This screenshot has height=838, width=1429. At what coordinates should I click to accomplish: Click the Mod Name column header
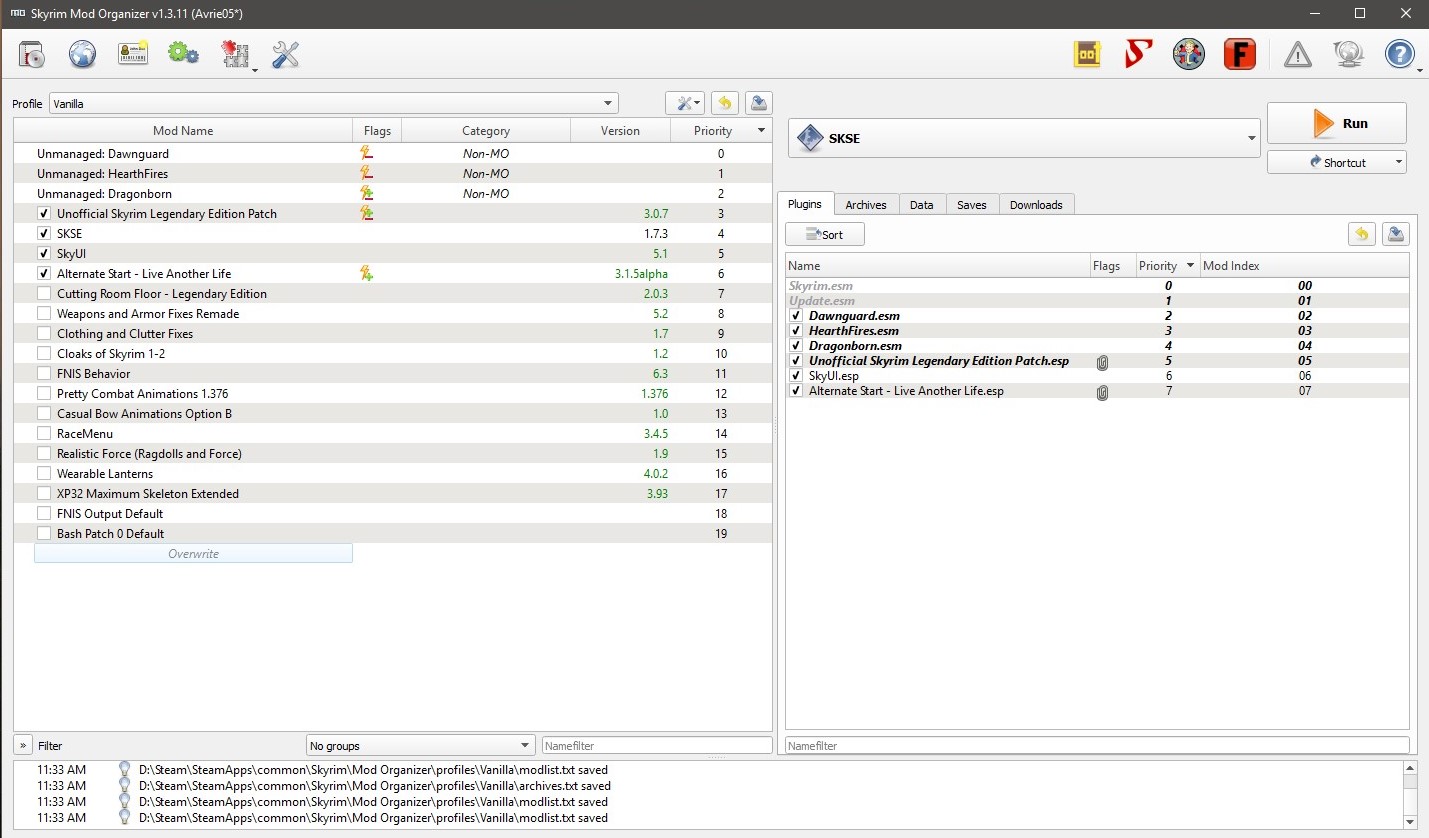point(183,131)
